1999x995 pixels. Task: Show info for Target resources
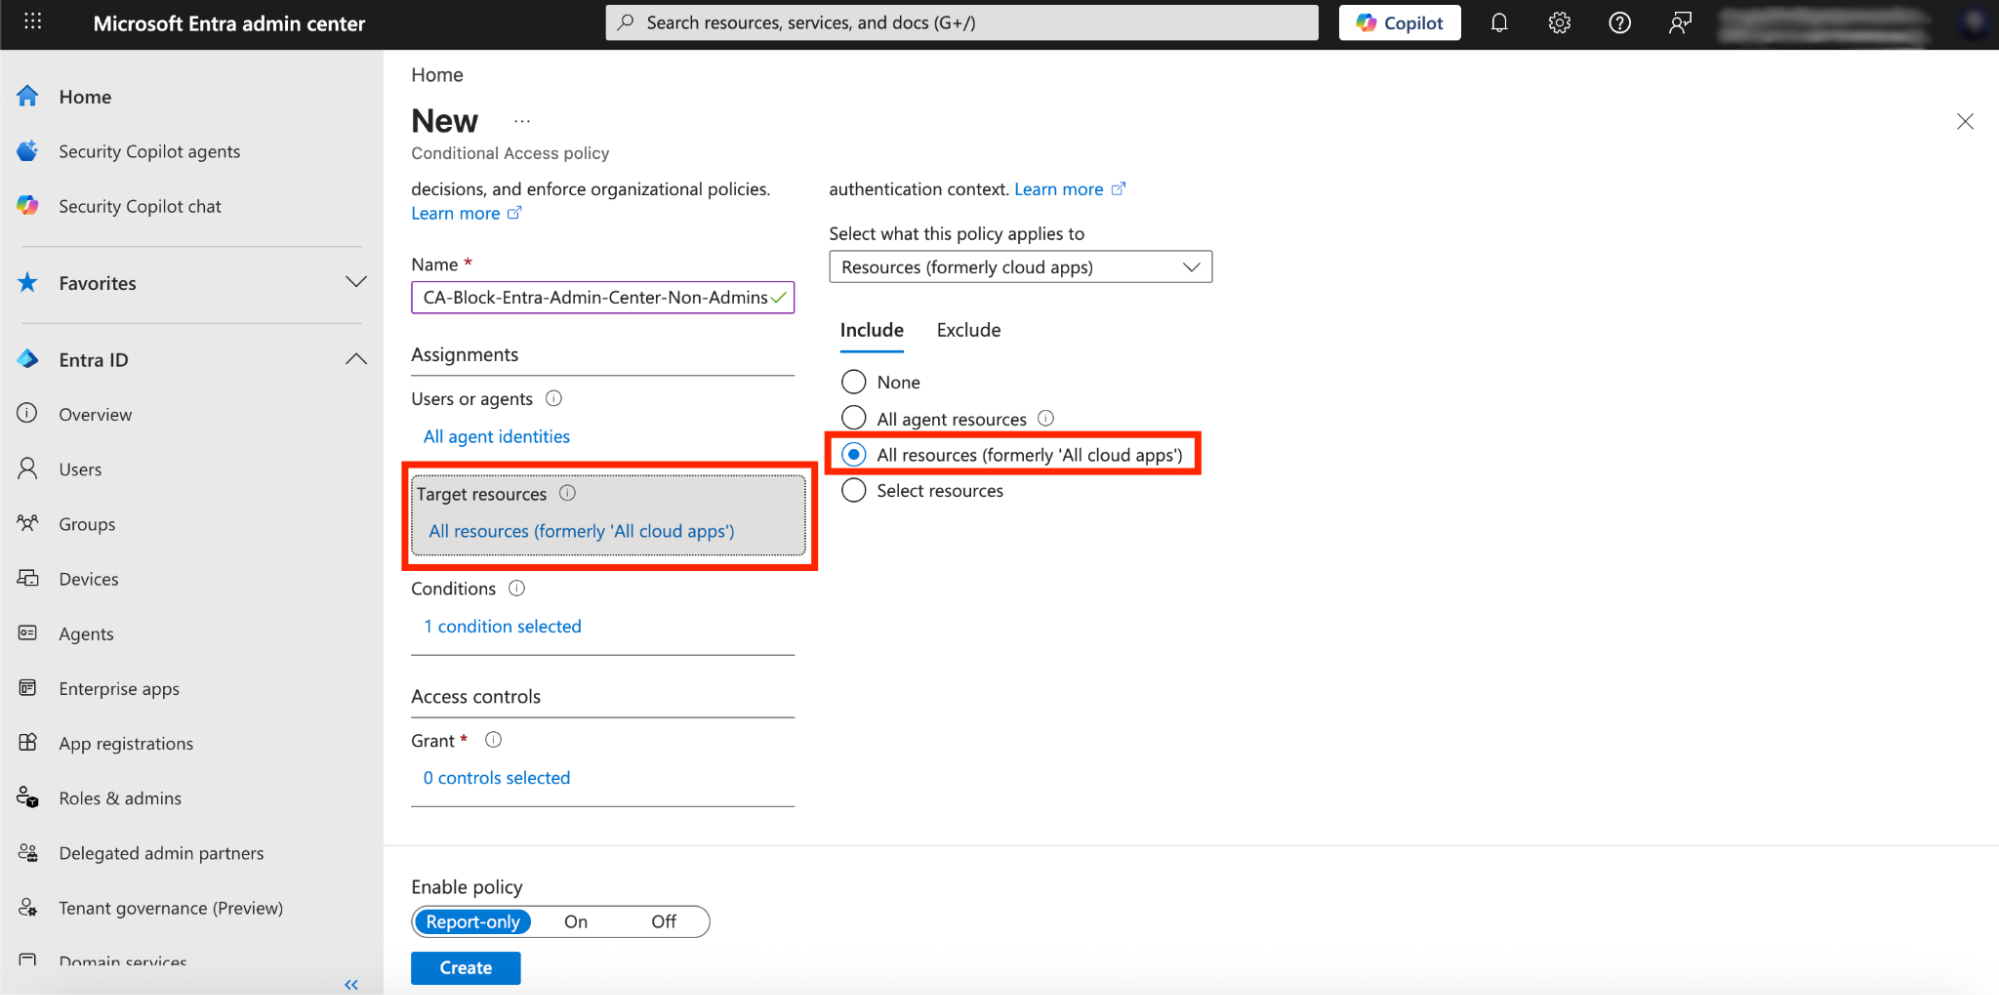pos(567,493)
